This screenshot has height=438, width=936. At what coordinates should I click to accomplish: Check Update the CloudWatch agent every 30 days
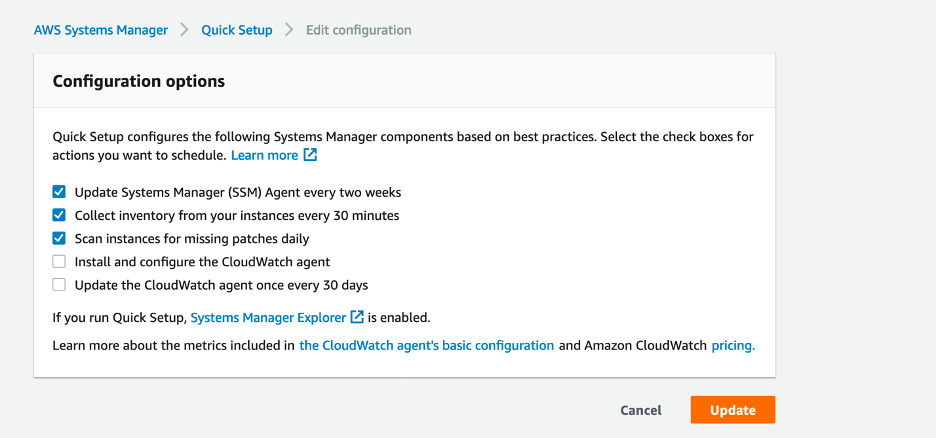pyautogui.click(x=59, y=285)
